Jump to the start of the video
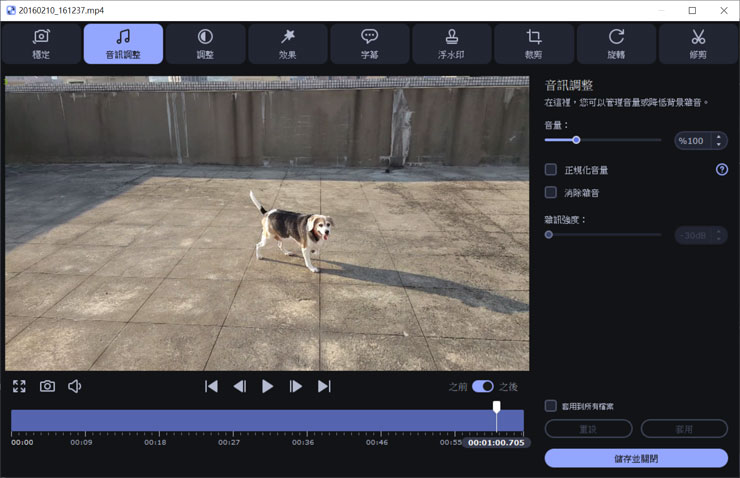 coord(211,386)
